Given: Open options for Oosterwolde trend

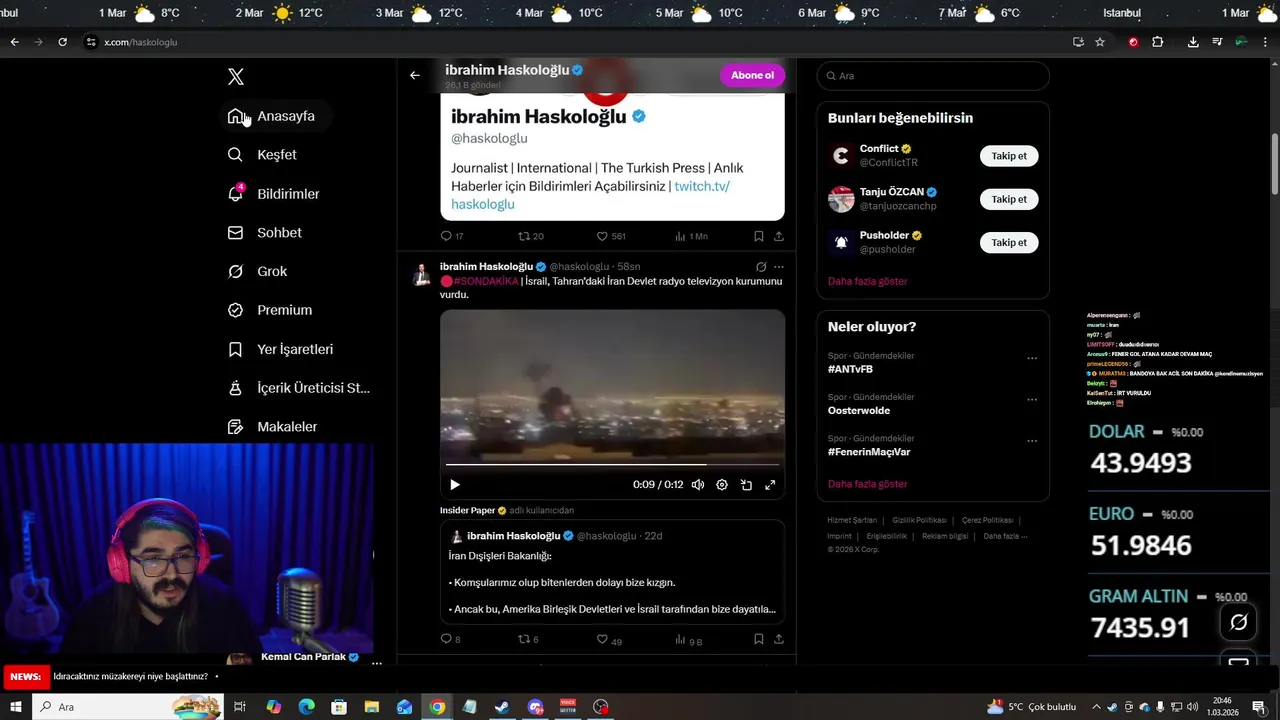Looking at the screenshot, I should point(1032,399).
